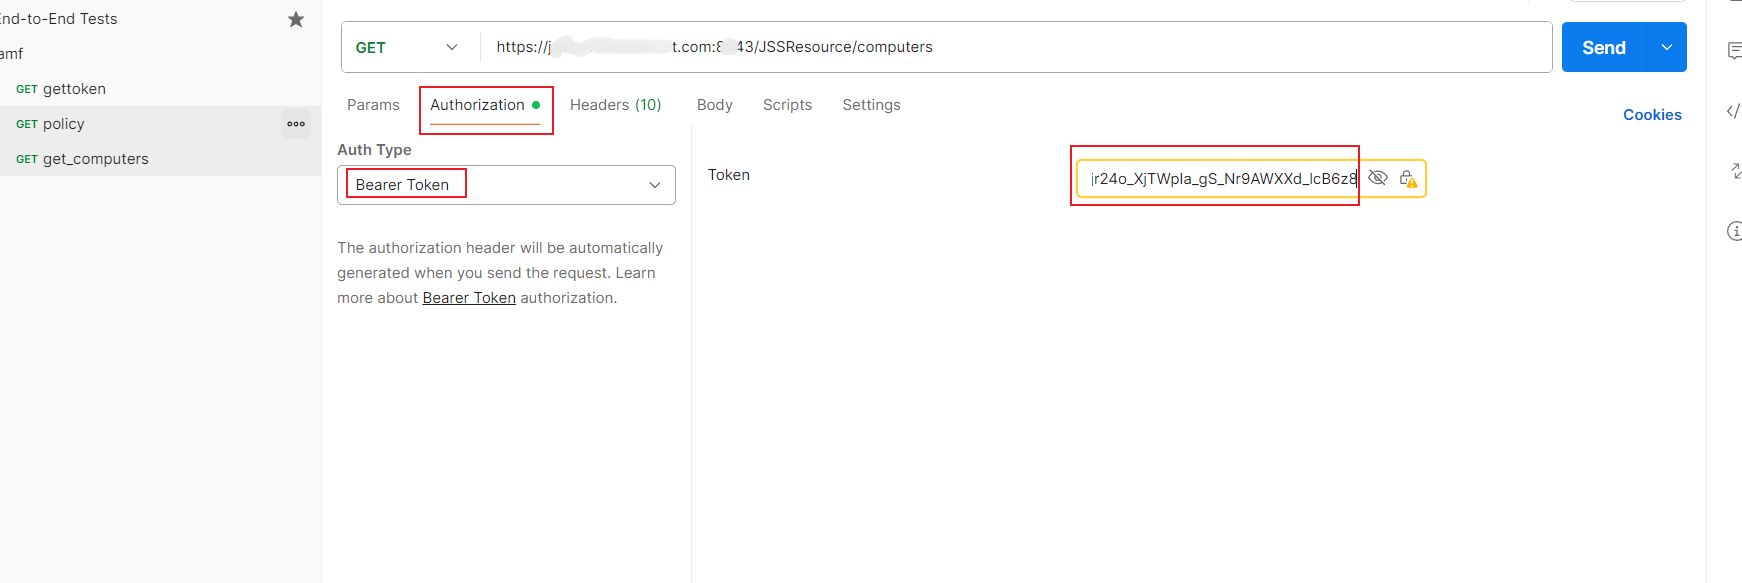Switch to the Params tab
The width and height of the screenshot is (1742, 583).
click(373, 105)
